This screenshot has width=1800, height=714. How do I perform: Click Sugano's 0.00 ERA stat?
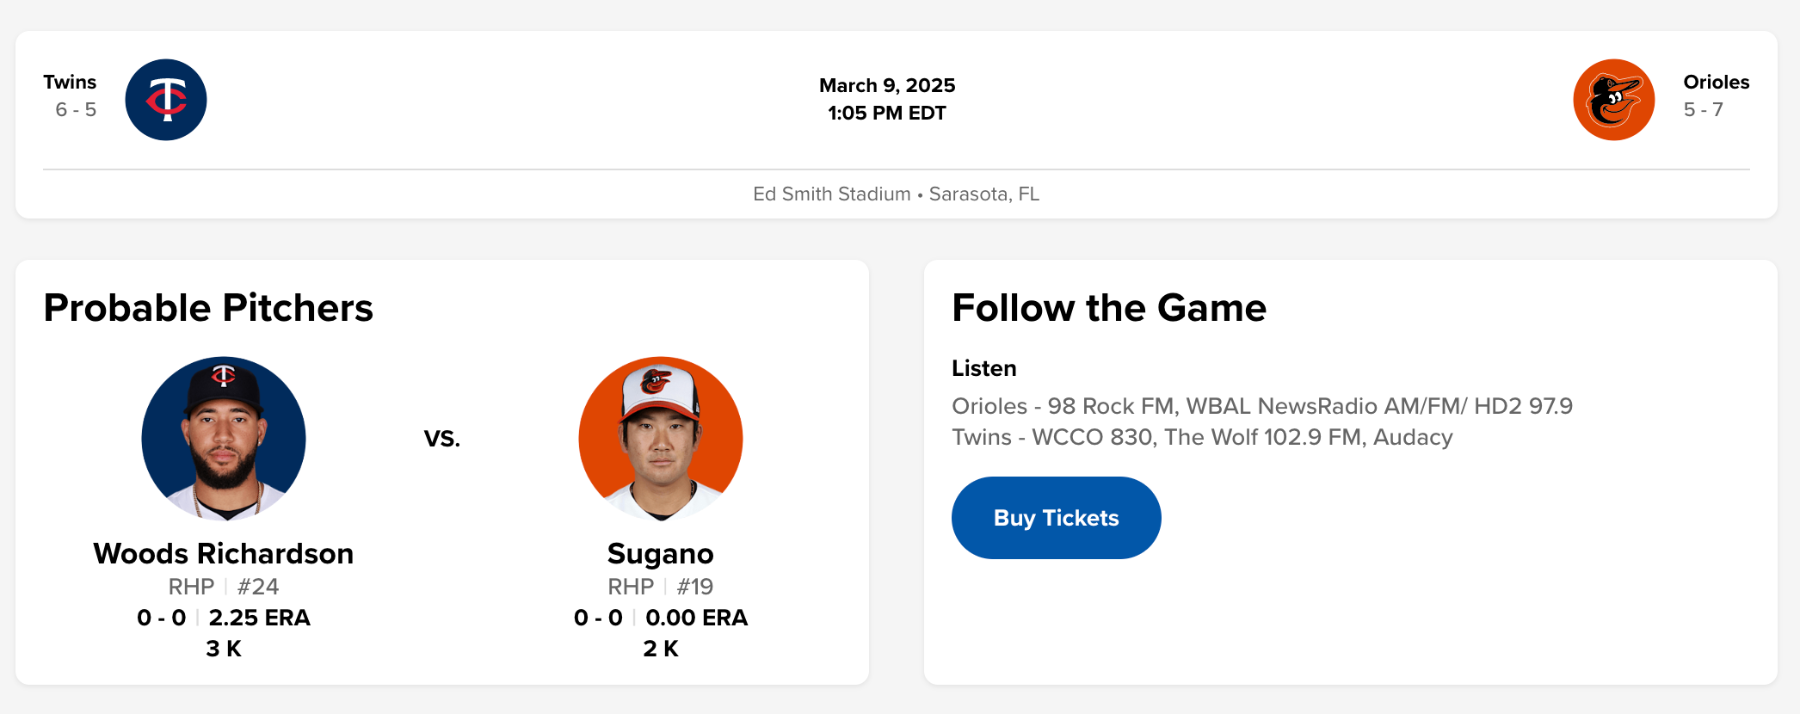[x=696, y=618]
